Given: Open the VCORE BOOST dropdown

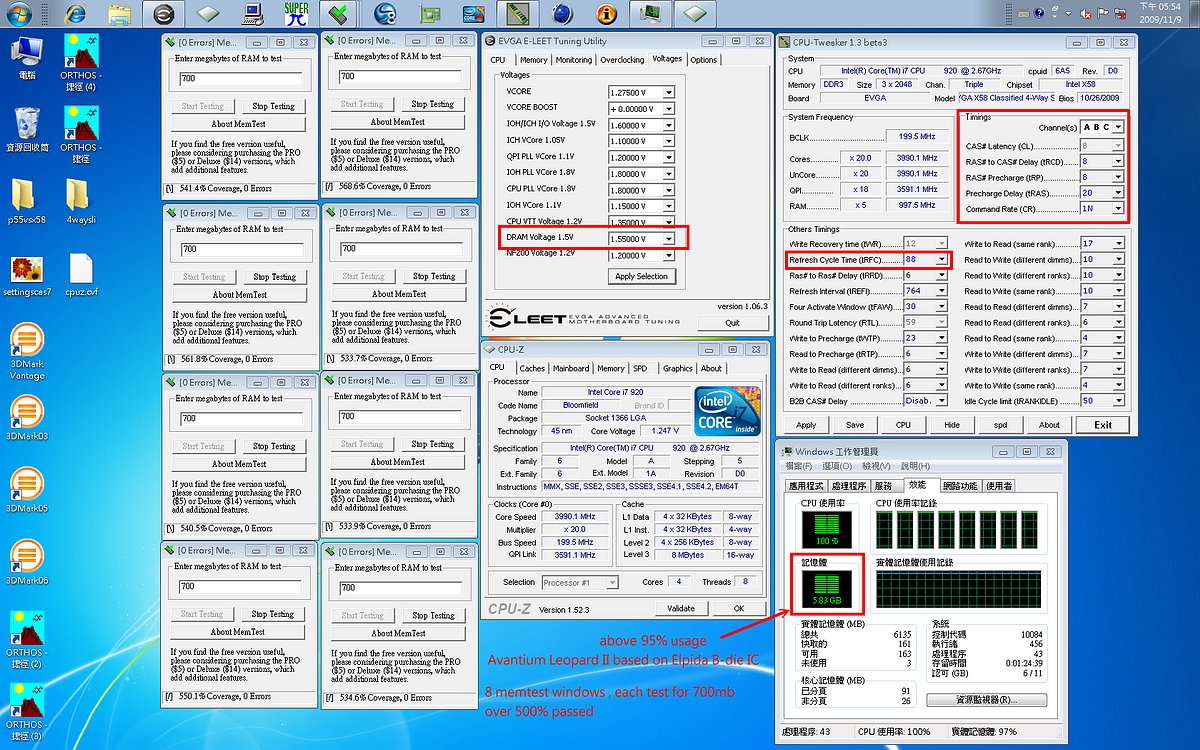Looking at the screenshot, I should 668,109.
